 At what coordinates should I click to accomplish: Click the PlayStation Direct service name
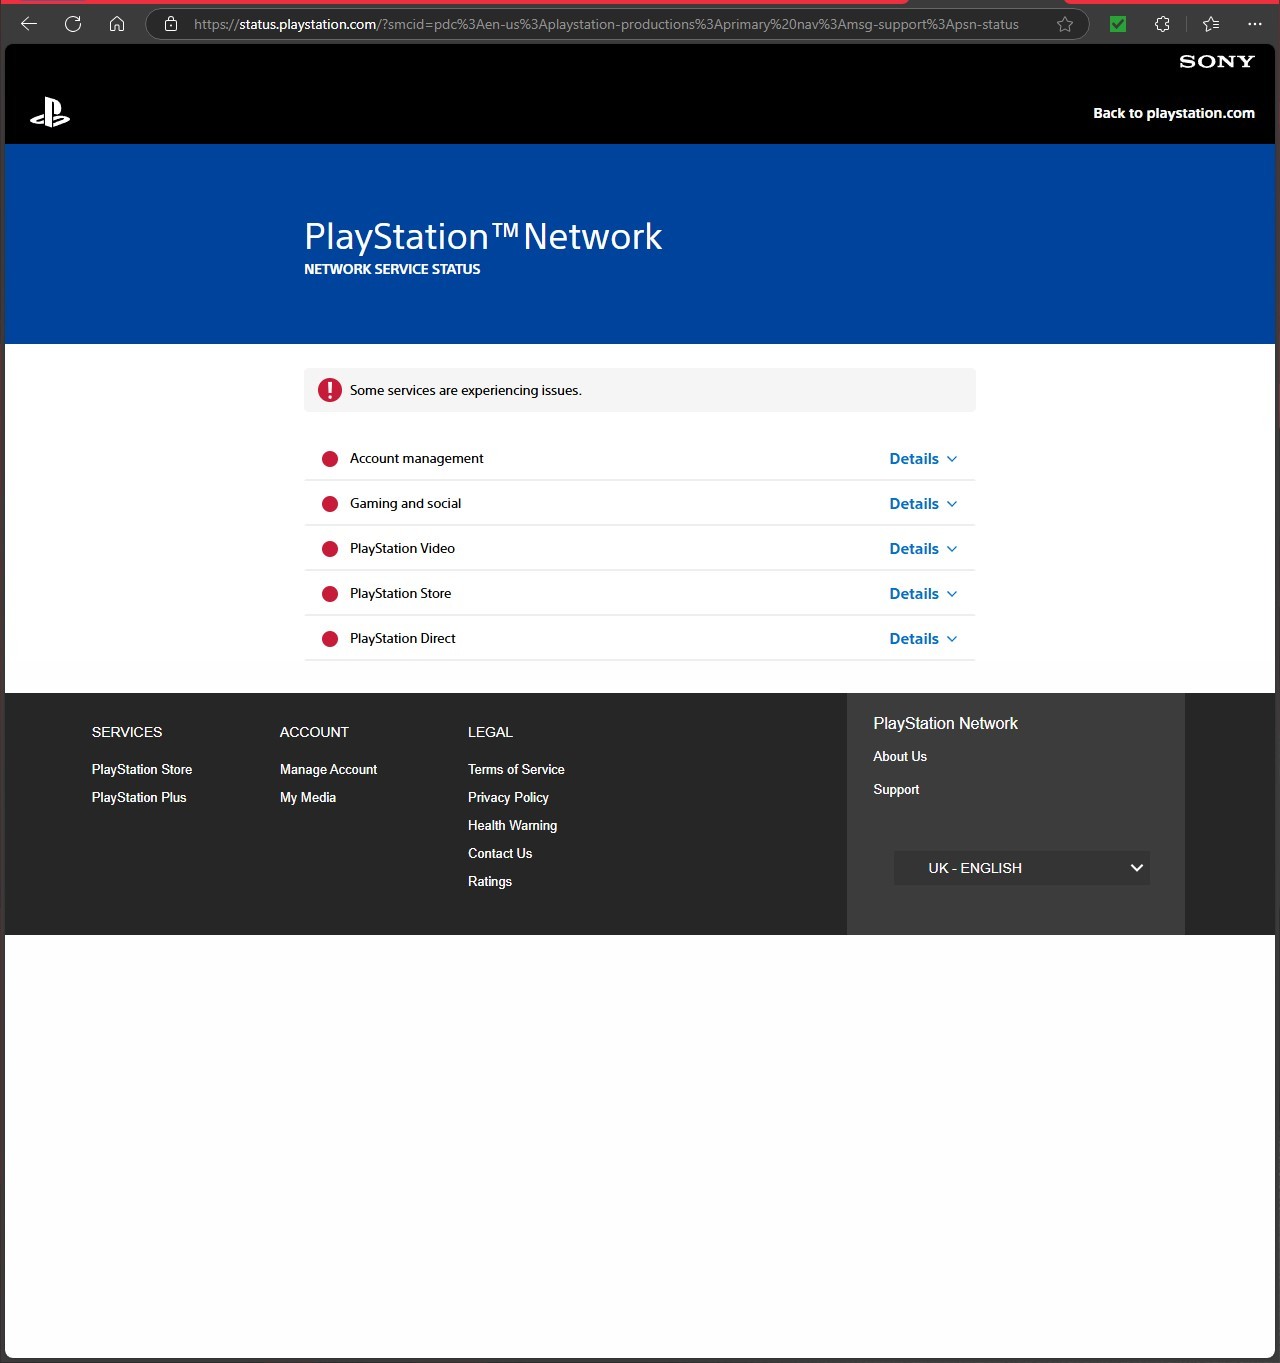(403, 638)
